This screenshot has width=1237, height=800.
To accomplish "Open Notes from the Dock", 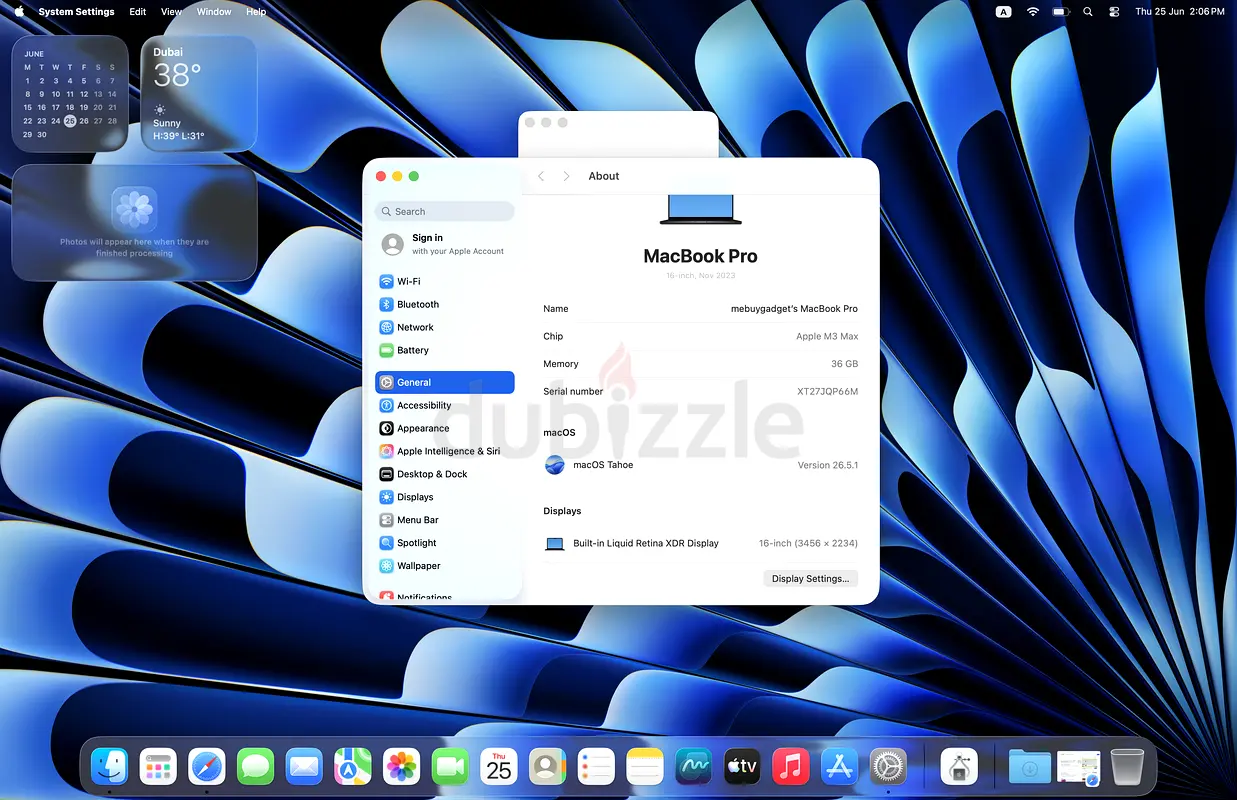I will [x=645, y=767].
